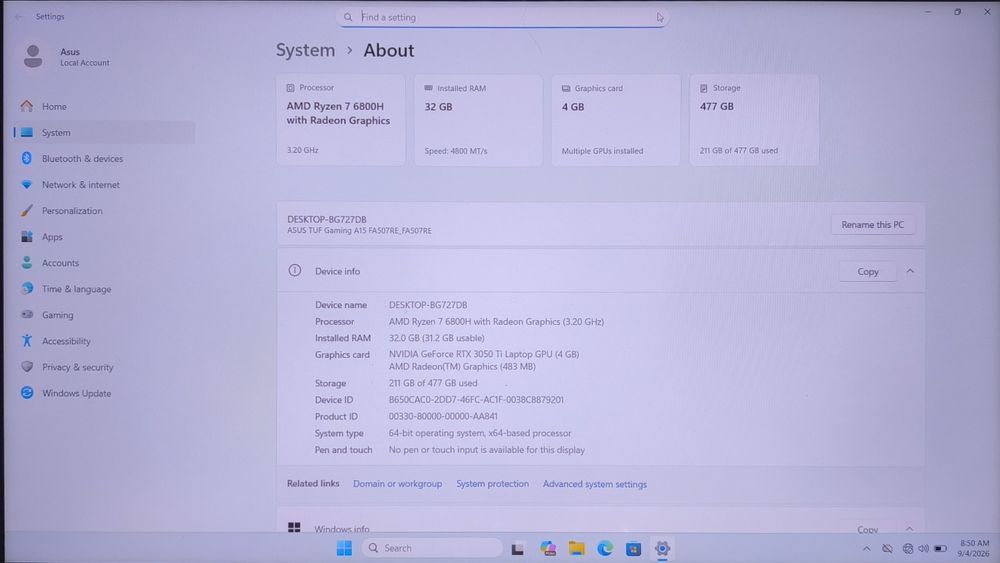The image size is (1000, 563).
Task: Click the Gaming controller icon
Action: point(27,314)
